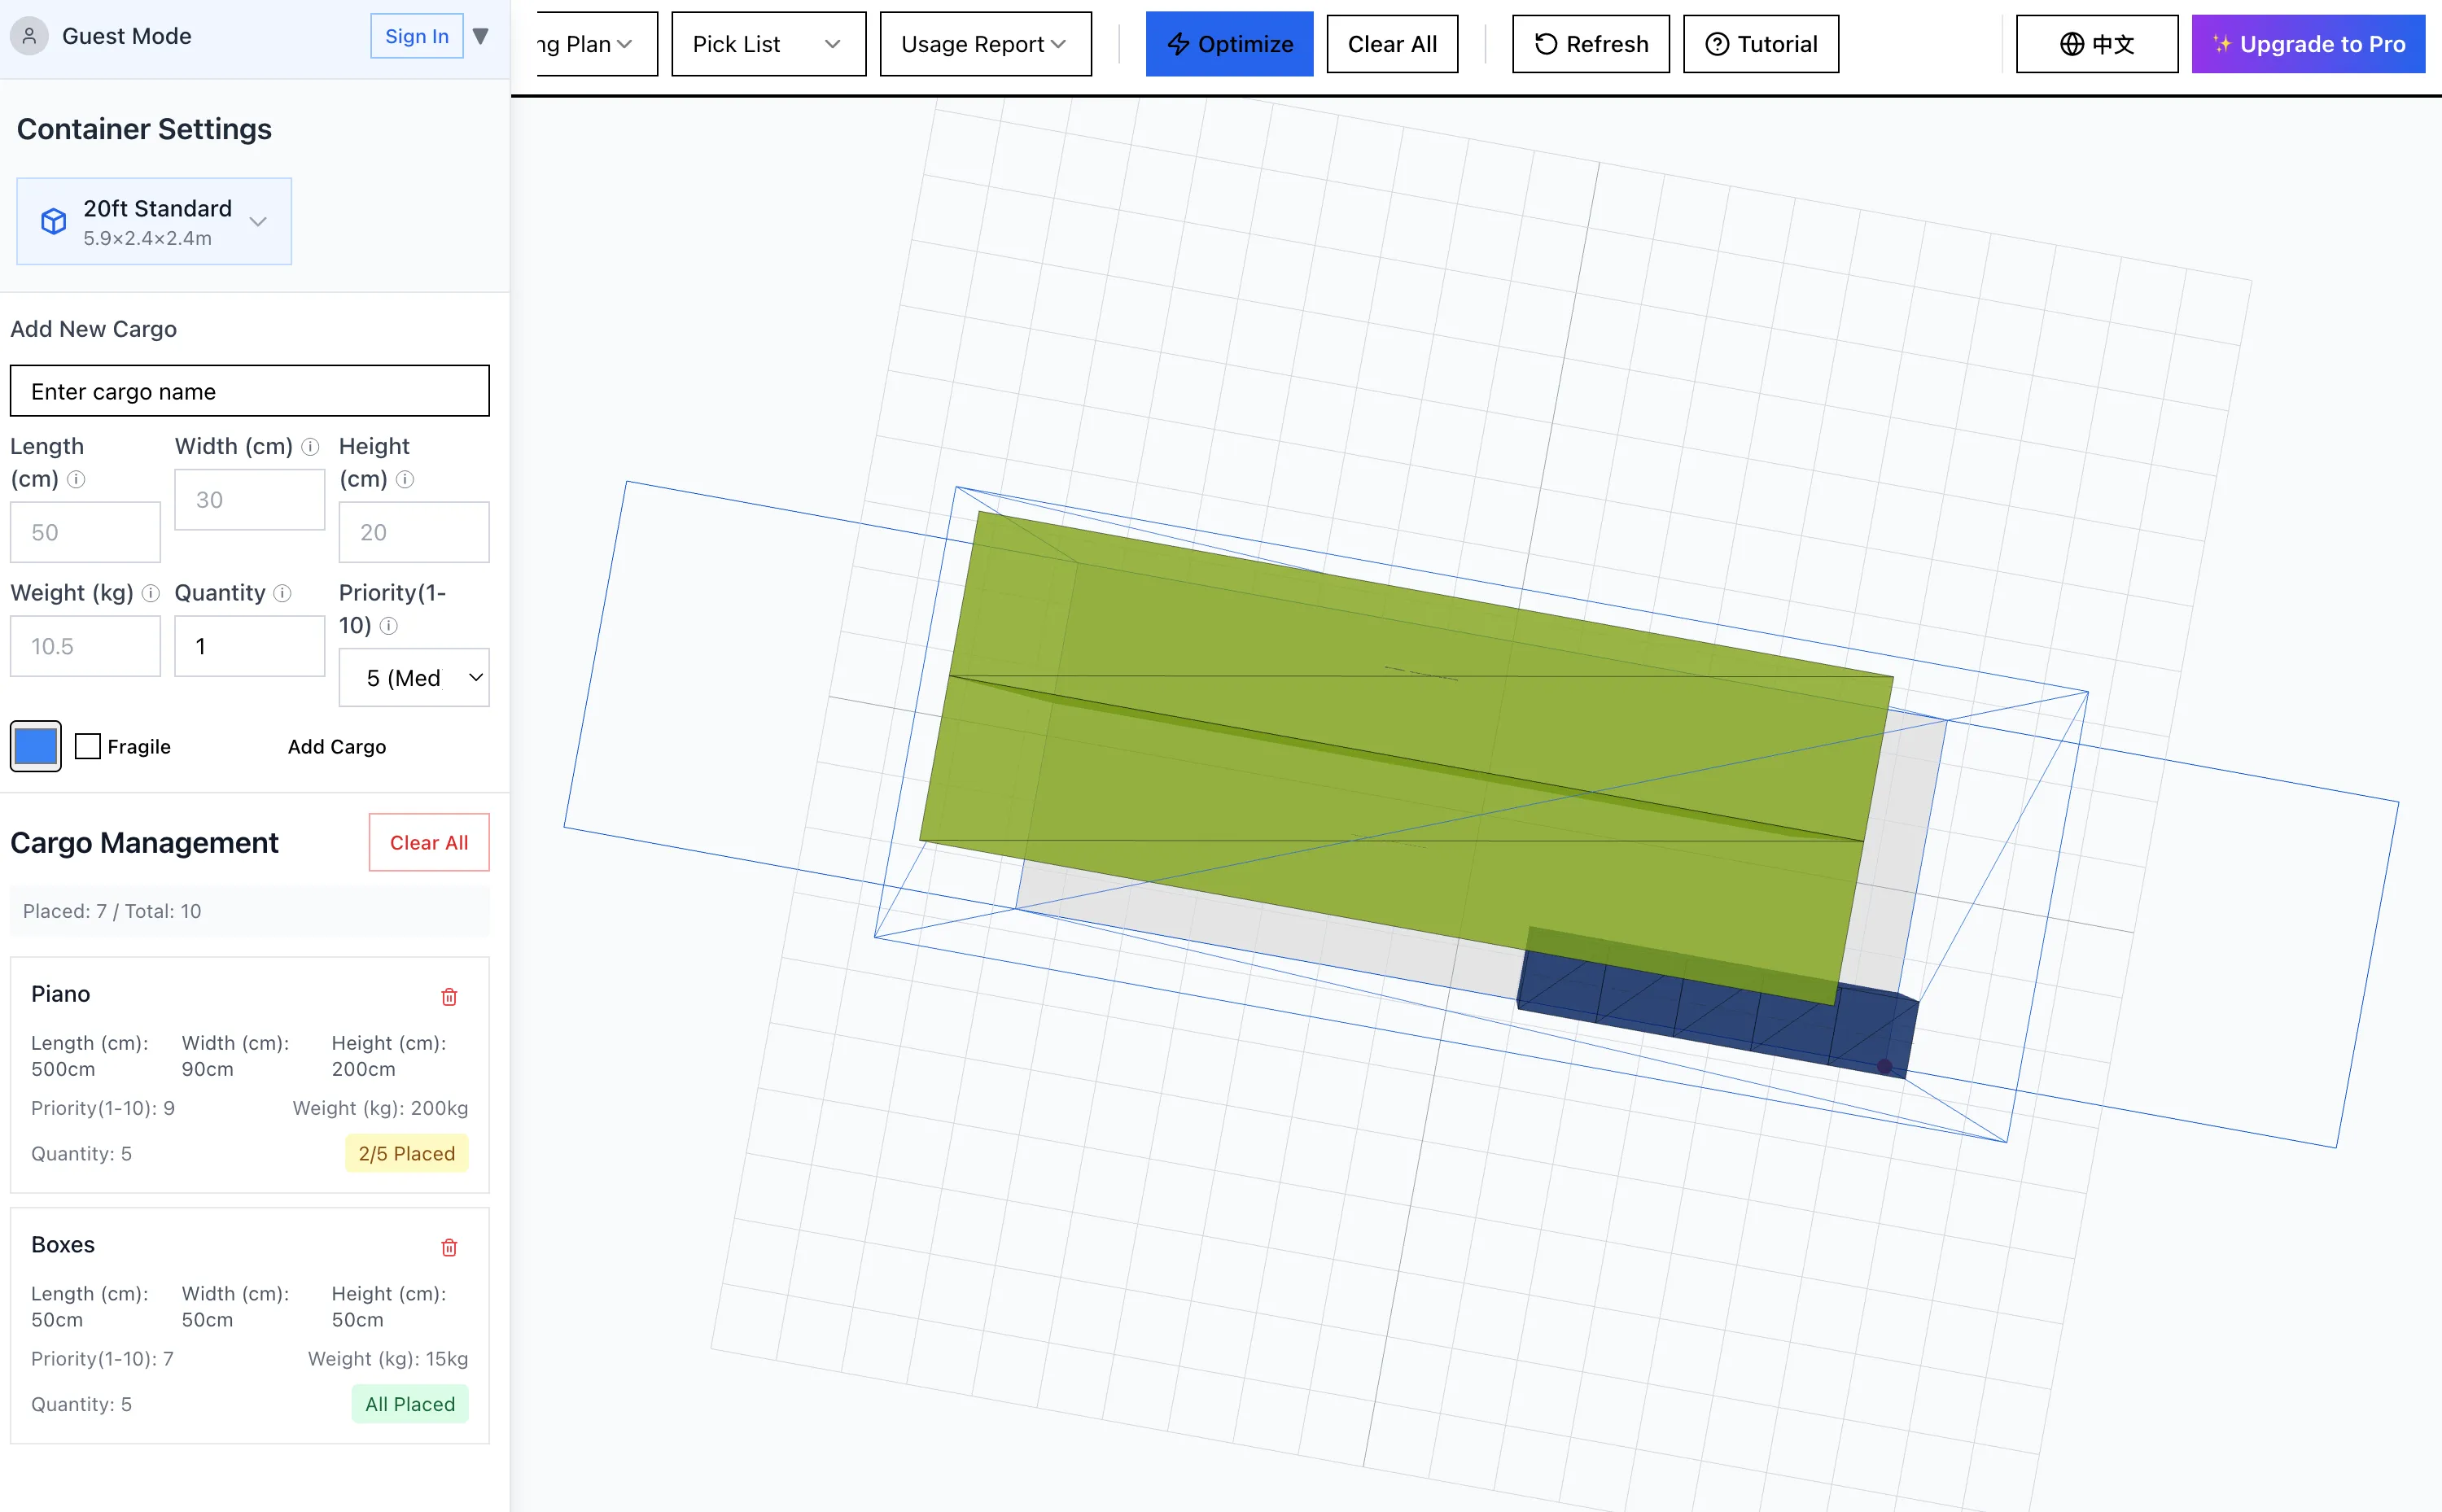Click the Refresh icon button

coord(1544,43)
